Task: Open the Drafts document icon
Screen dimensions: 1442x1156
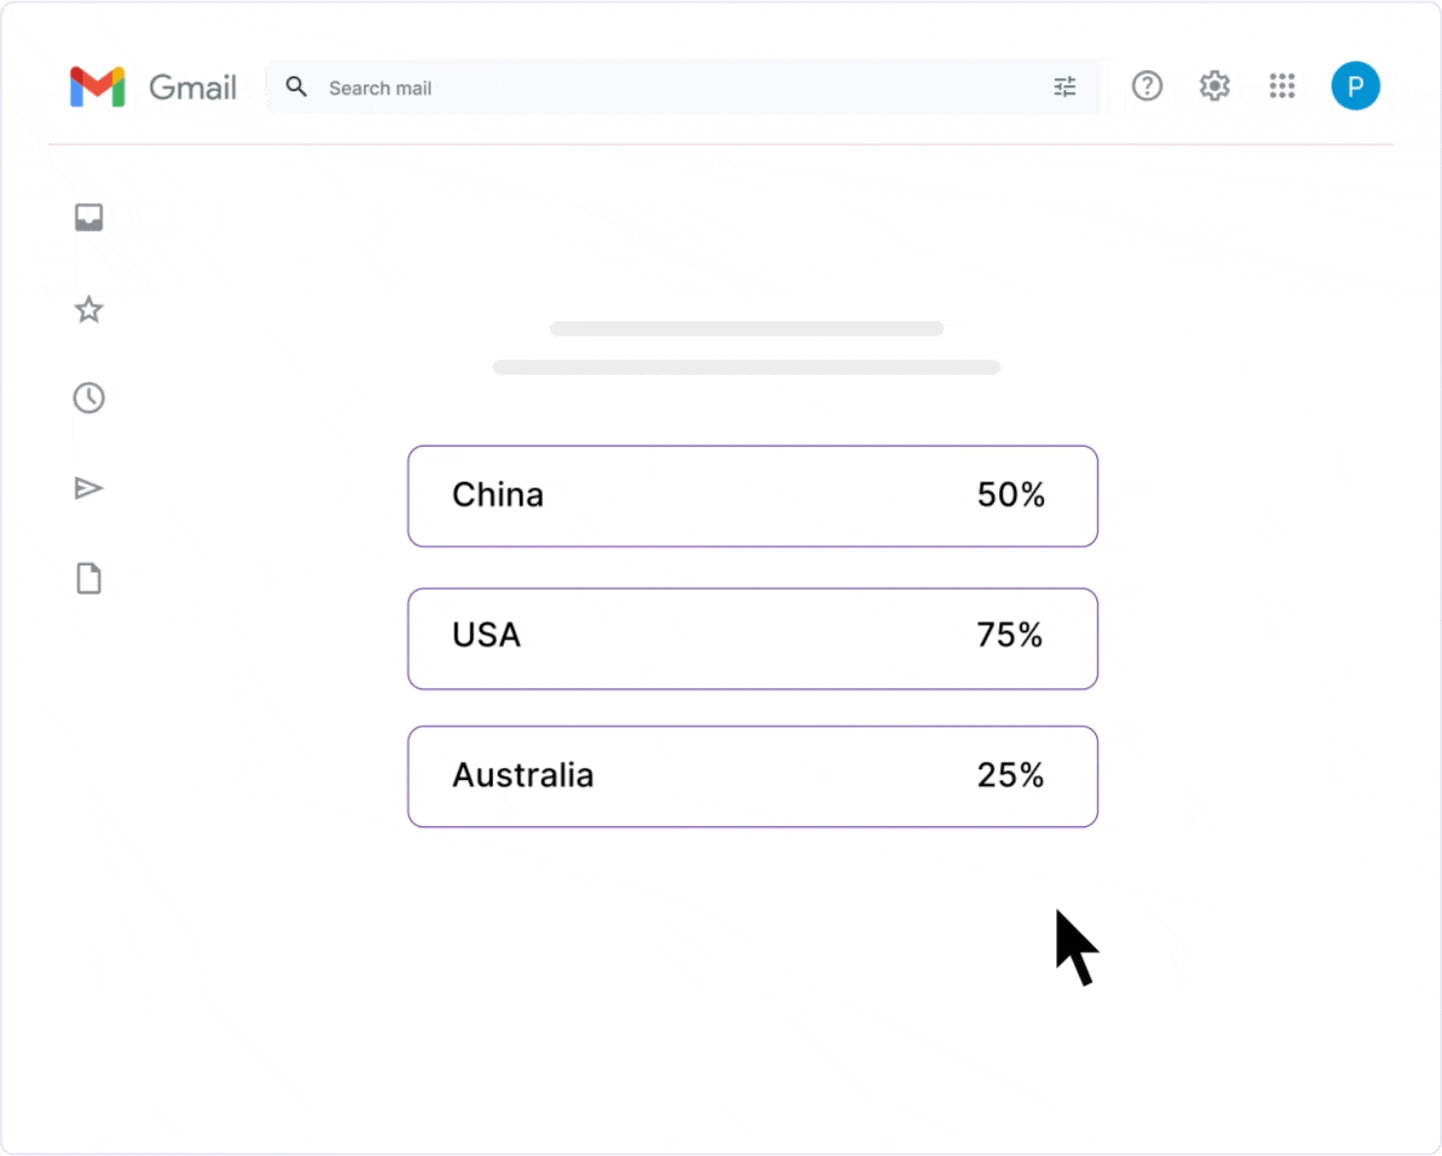Action: pos(89,578)
